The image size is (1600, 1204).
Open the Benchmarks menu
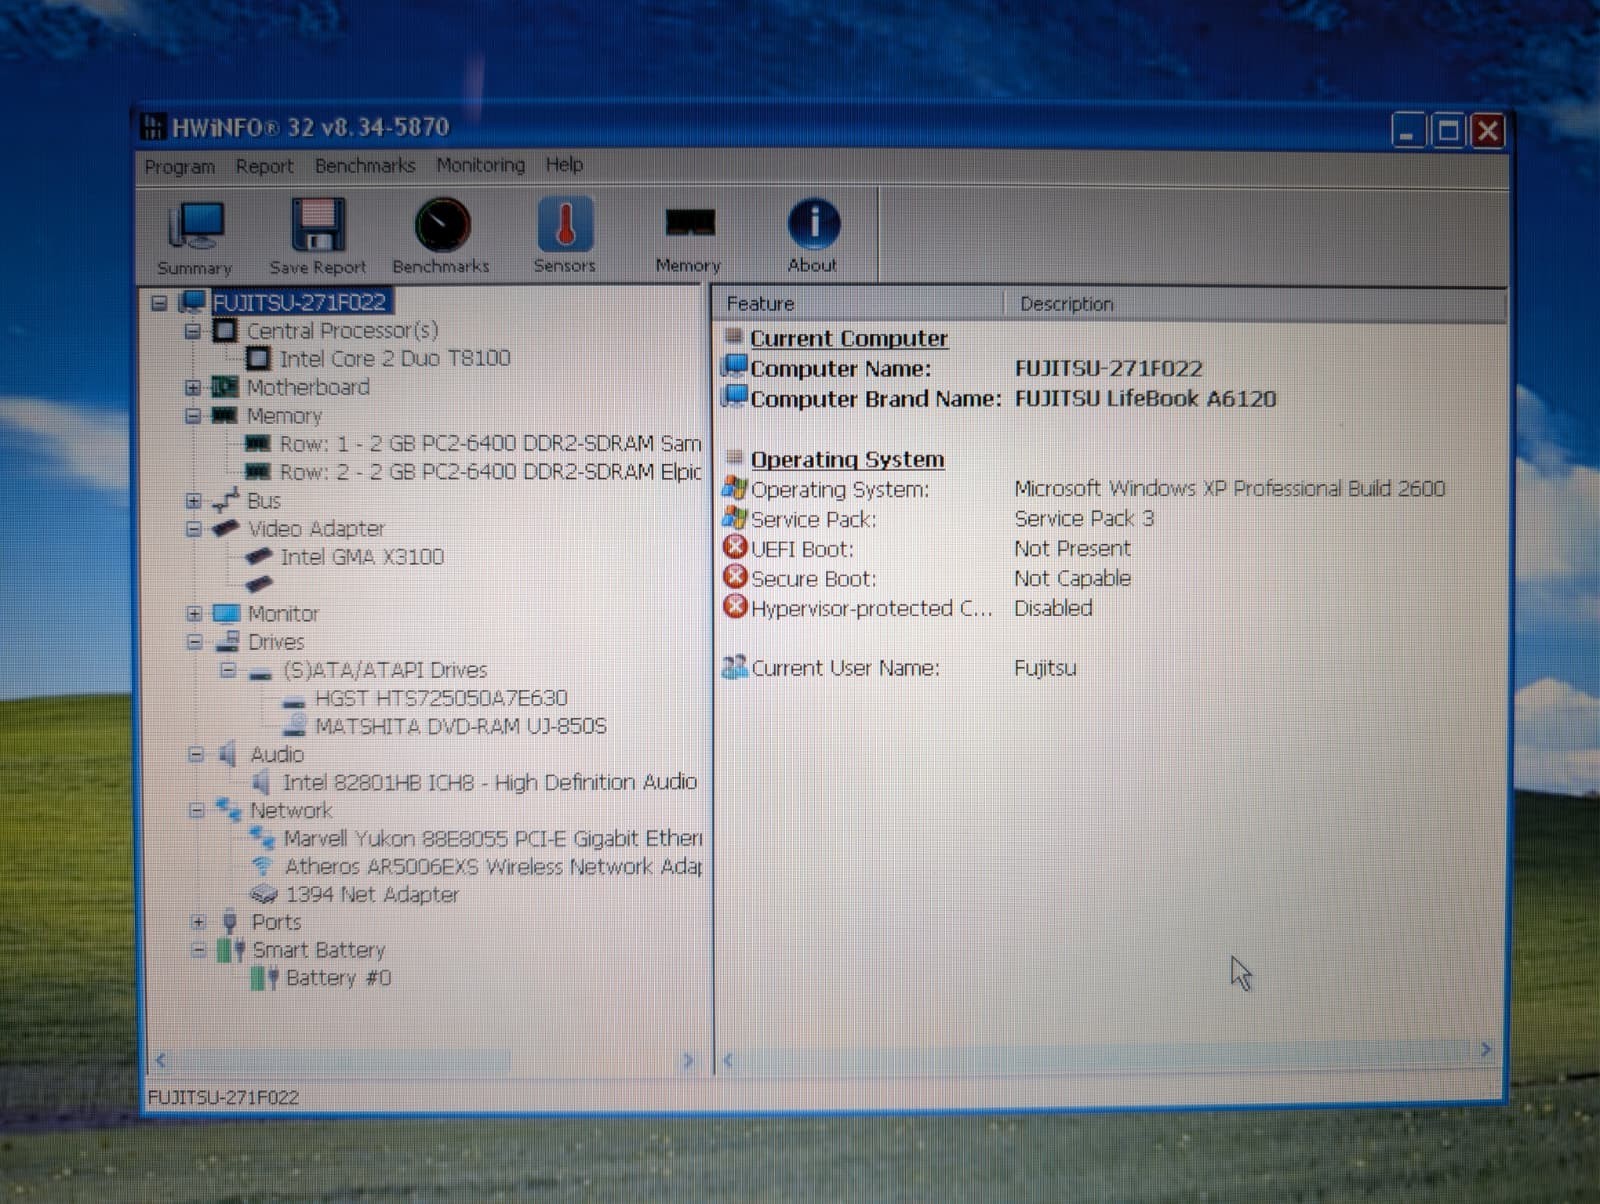(365, 165)
